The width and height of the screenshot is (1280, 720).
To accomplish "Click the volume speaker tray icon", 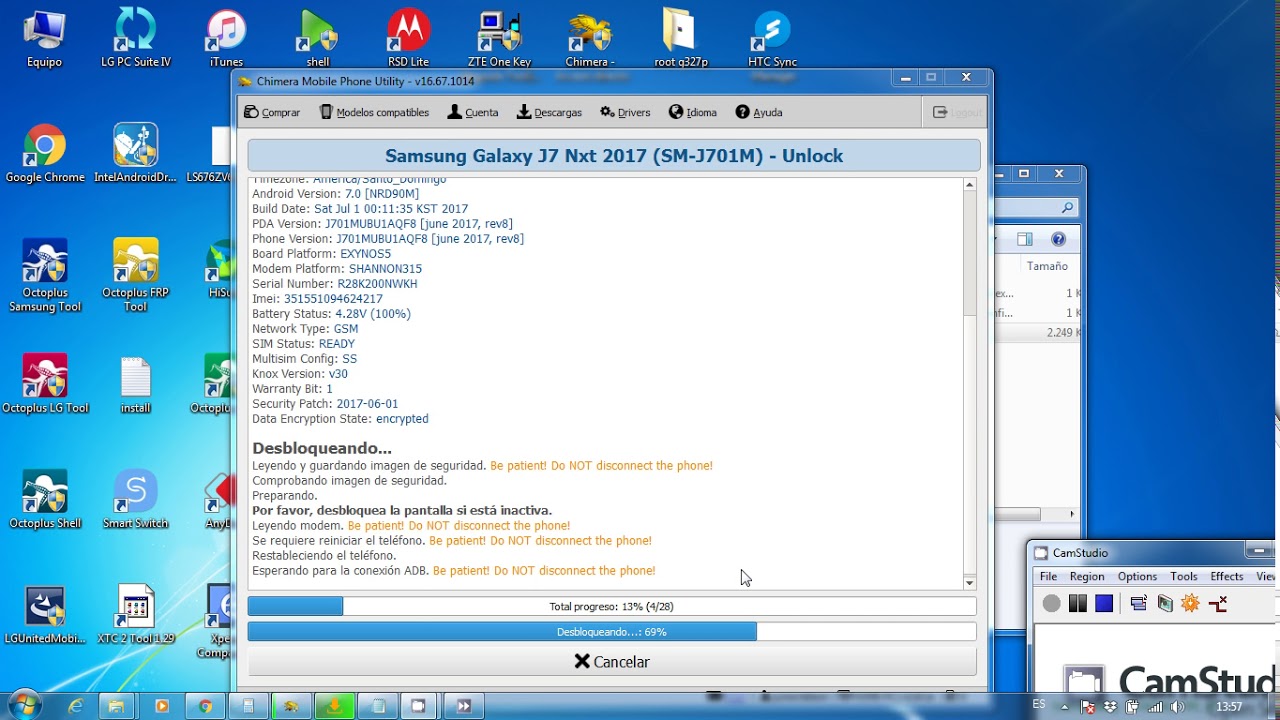I will [x=1179, y=706].
